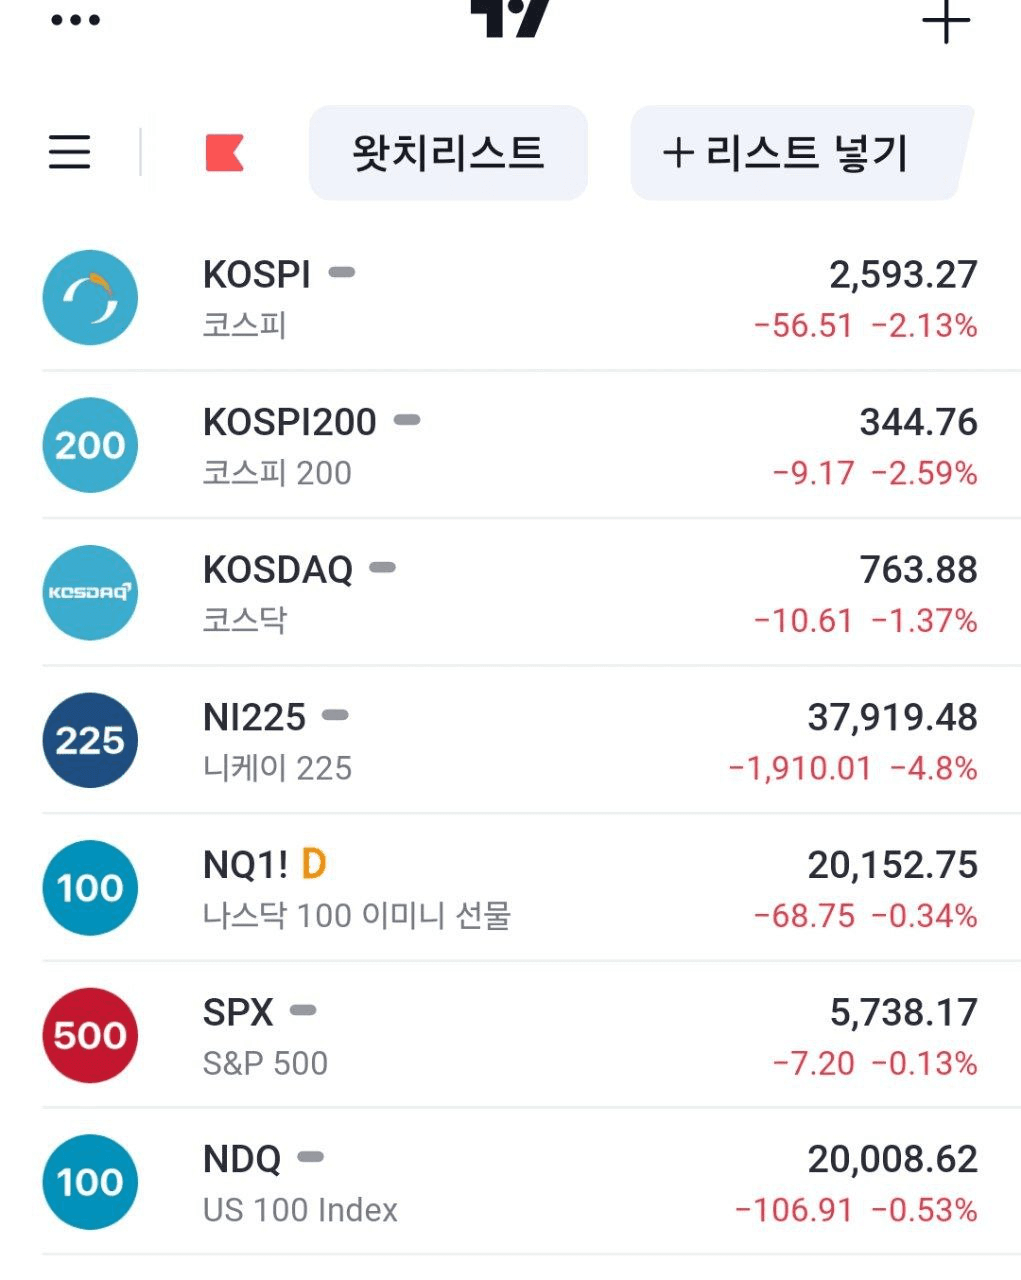
Task: Tap the red S&P 500 icon
Action: (x=90, y=1035)
